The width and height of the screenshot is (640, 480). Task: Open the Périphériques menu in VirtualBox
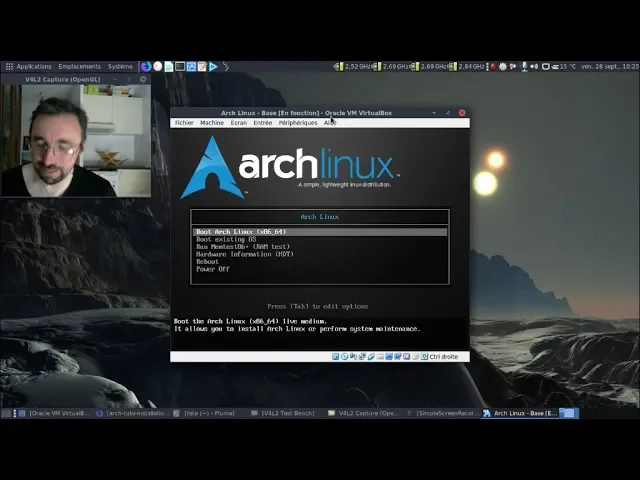click(x=298, y=123)
